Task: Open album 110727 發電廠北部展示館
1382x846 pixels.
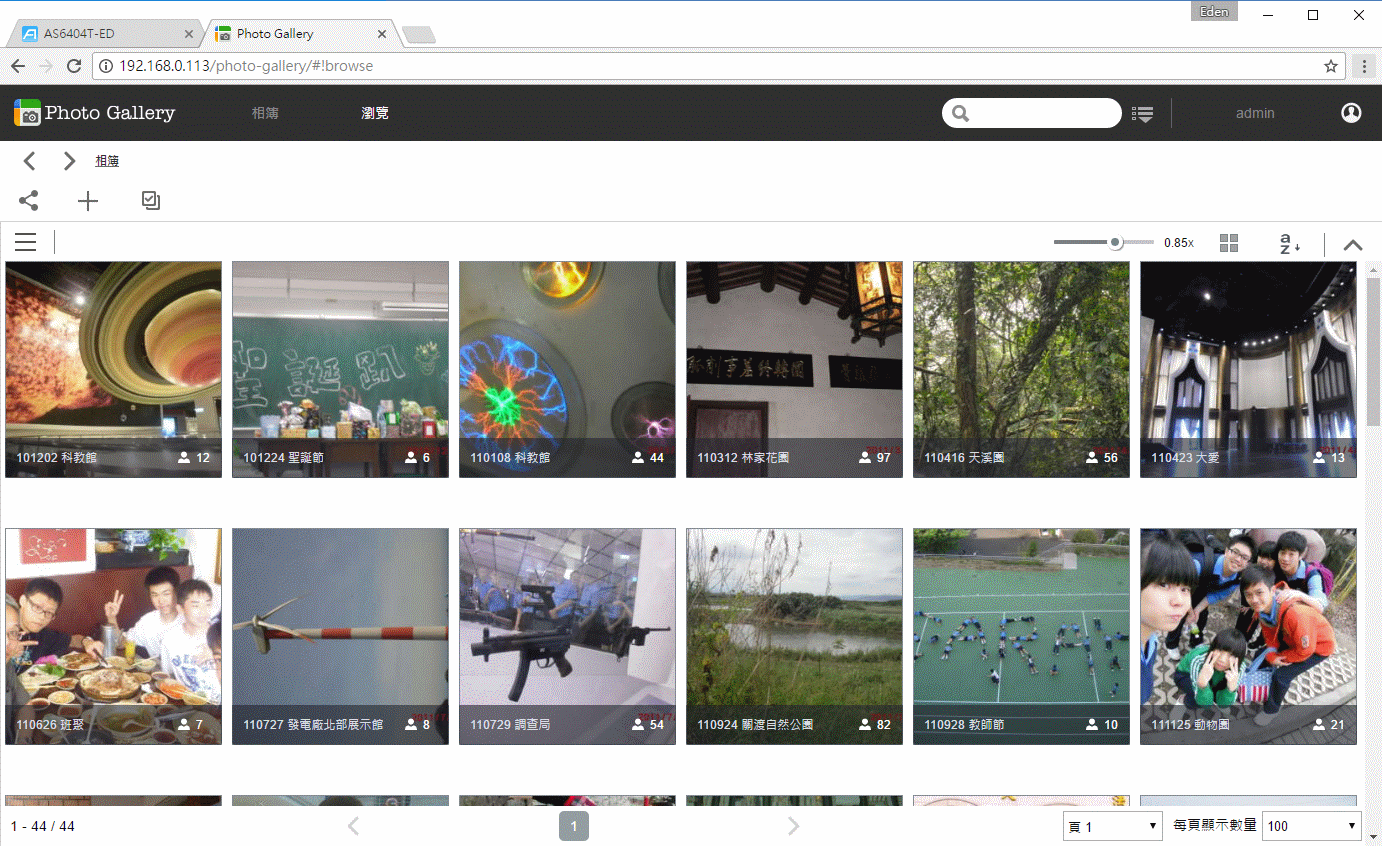Action: [340, 636]
